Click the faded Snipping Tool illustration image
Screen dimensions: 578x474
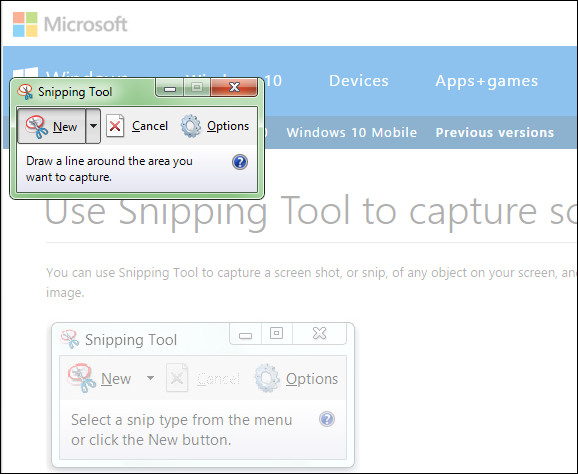tap(203, 395)
